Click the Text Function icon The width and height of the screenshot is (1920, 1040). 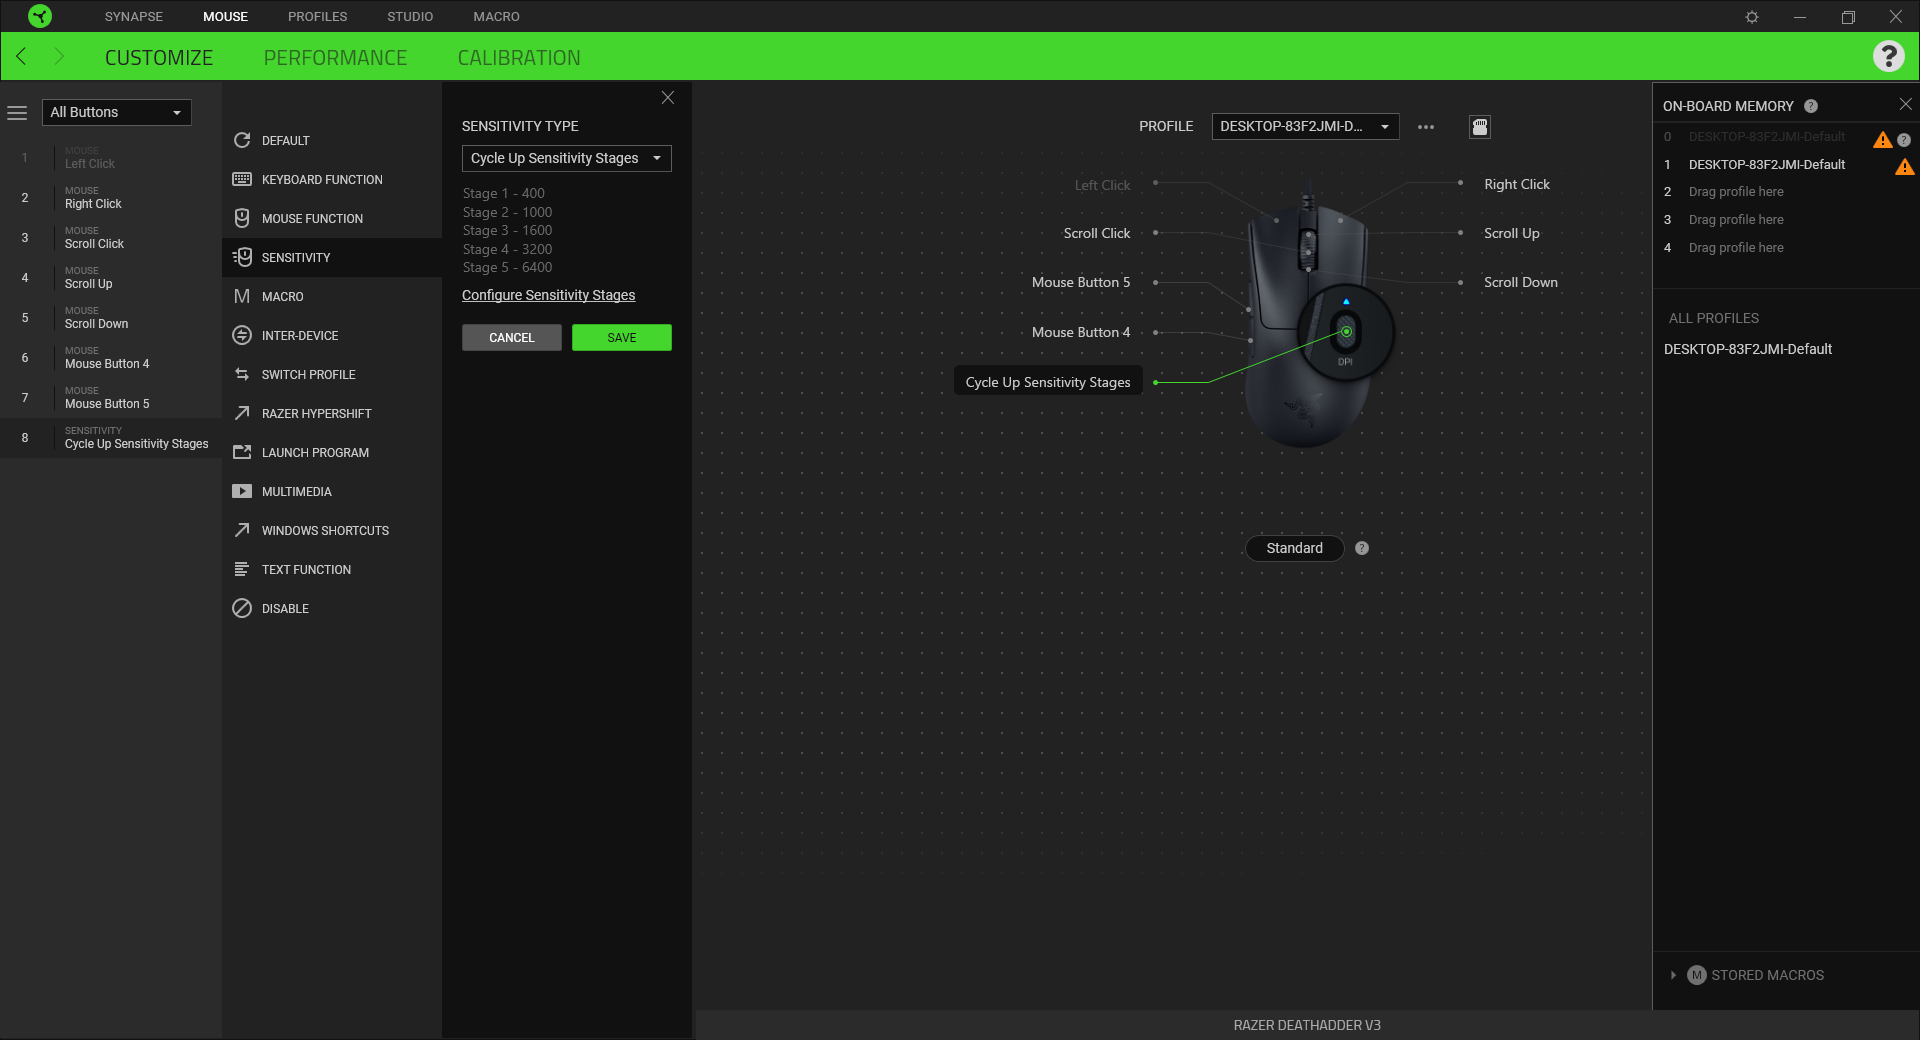point(242,569)
